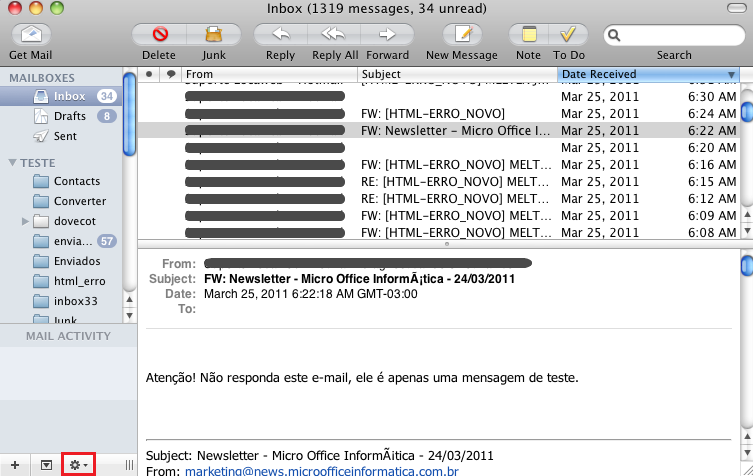Open the Sent mailbox
Image resolution: width=753 pixels, height=476 pixels.
[61, 136]
